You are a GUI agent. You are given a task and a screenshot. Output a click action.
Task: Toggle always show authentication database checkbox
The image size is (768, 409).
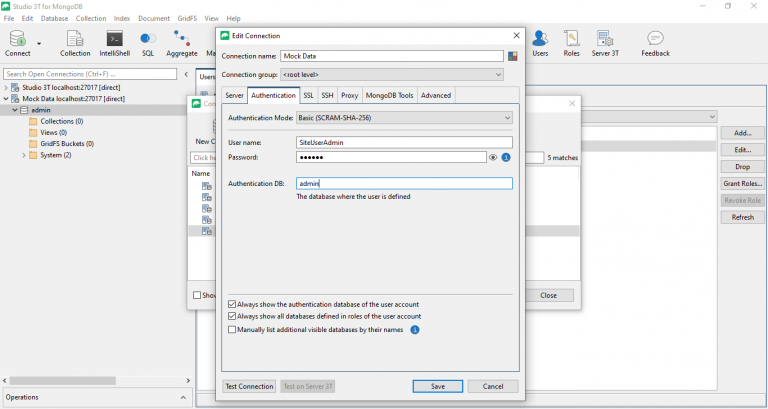click(232, 304)
